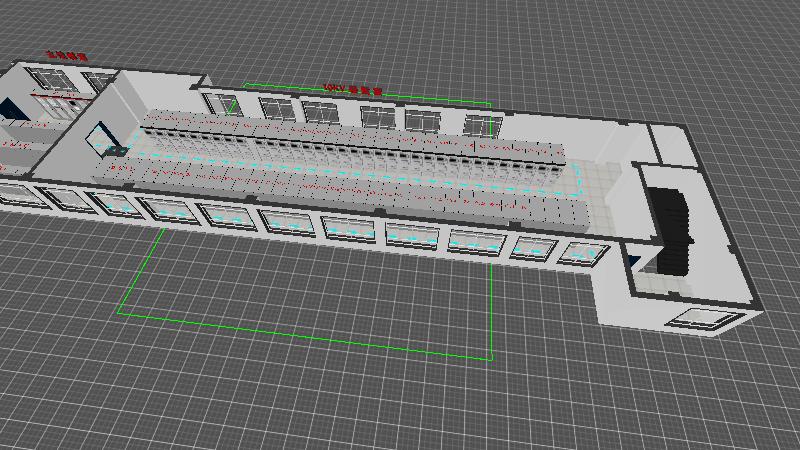Select the back row of switchgear cabinets

tap(350, 140)
